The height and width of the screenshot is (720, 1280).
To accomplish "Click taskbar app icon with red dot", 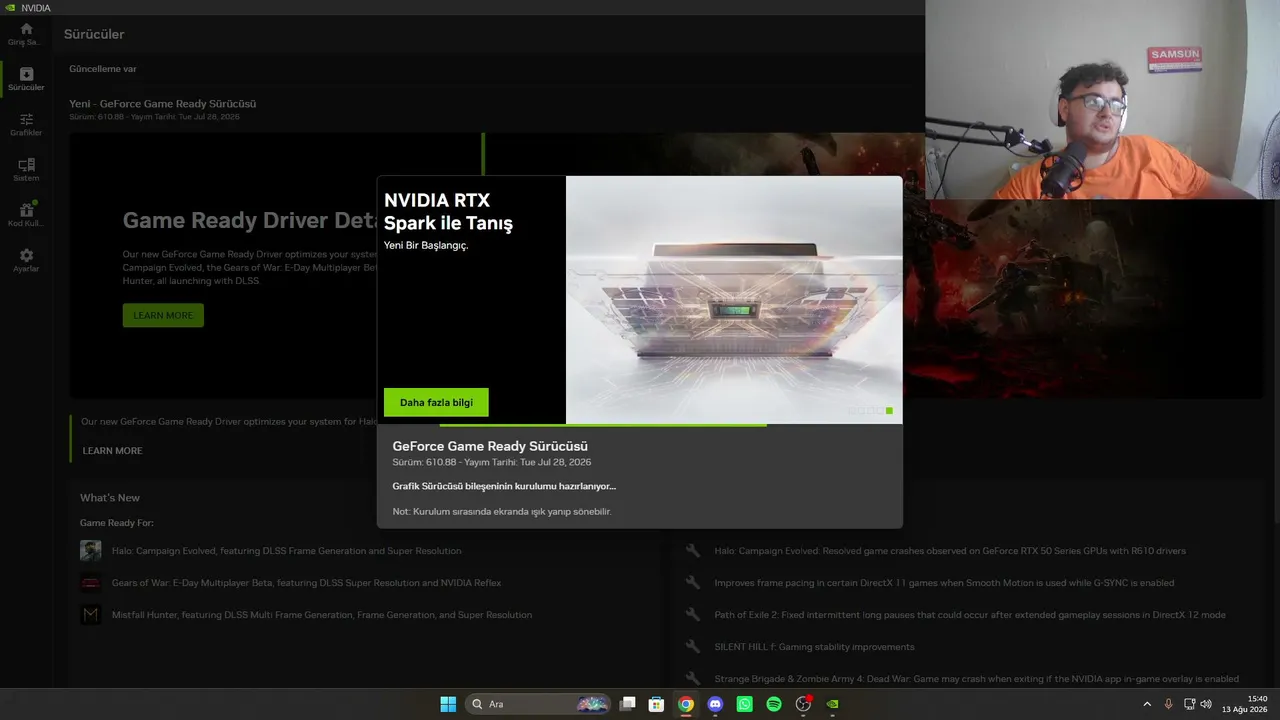I will (x=803, y=704).
